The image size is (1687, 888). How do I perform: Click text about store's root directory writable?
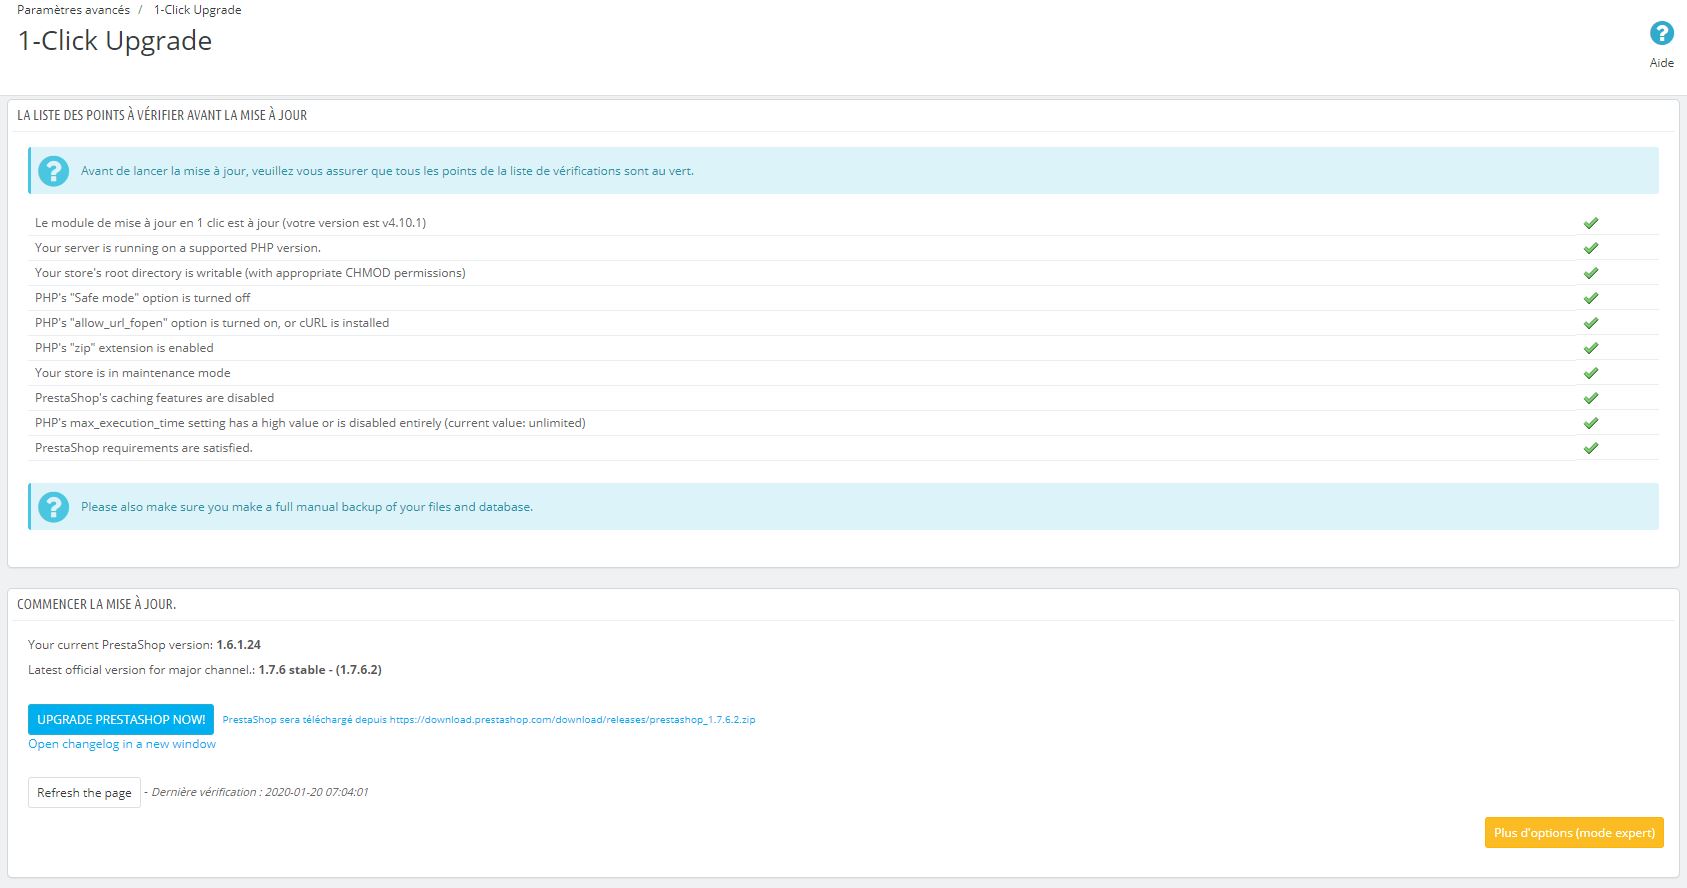[250, 273]
